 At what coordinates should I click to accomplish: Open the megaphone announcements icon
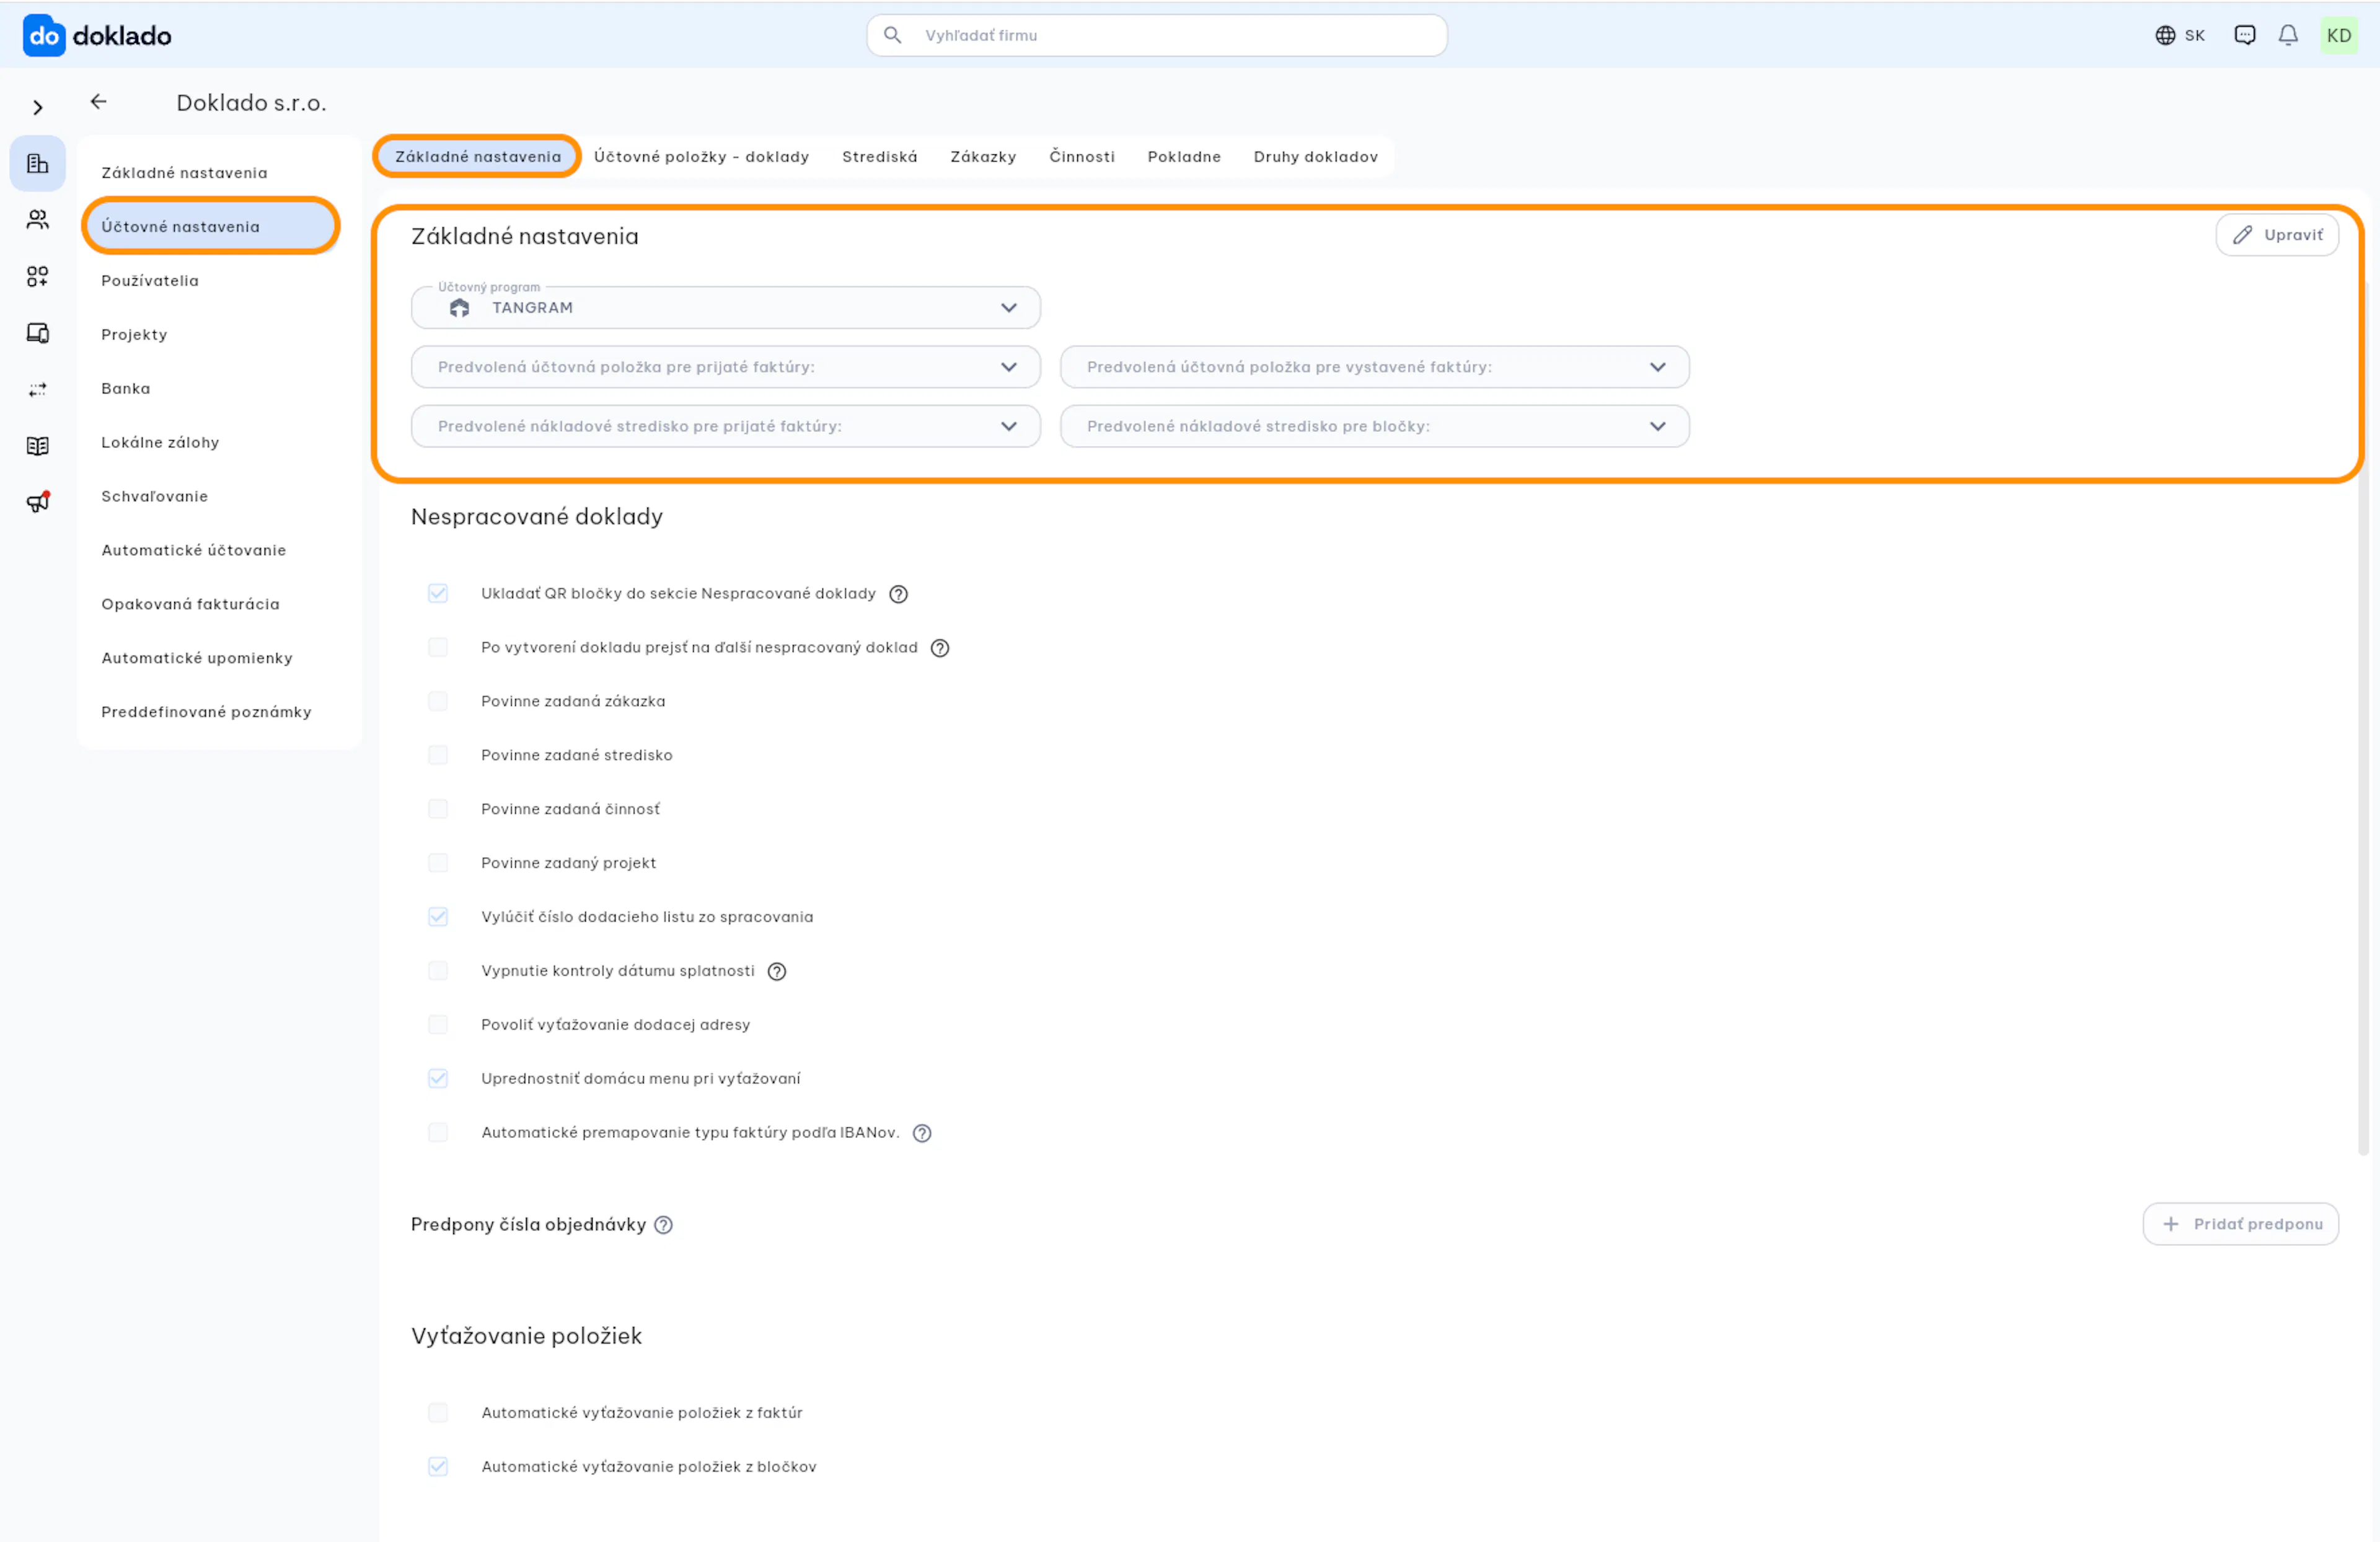click(x=37, y=502)
